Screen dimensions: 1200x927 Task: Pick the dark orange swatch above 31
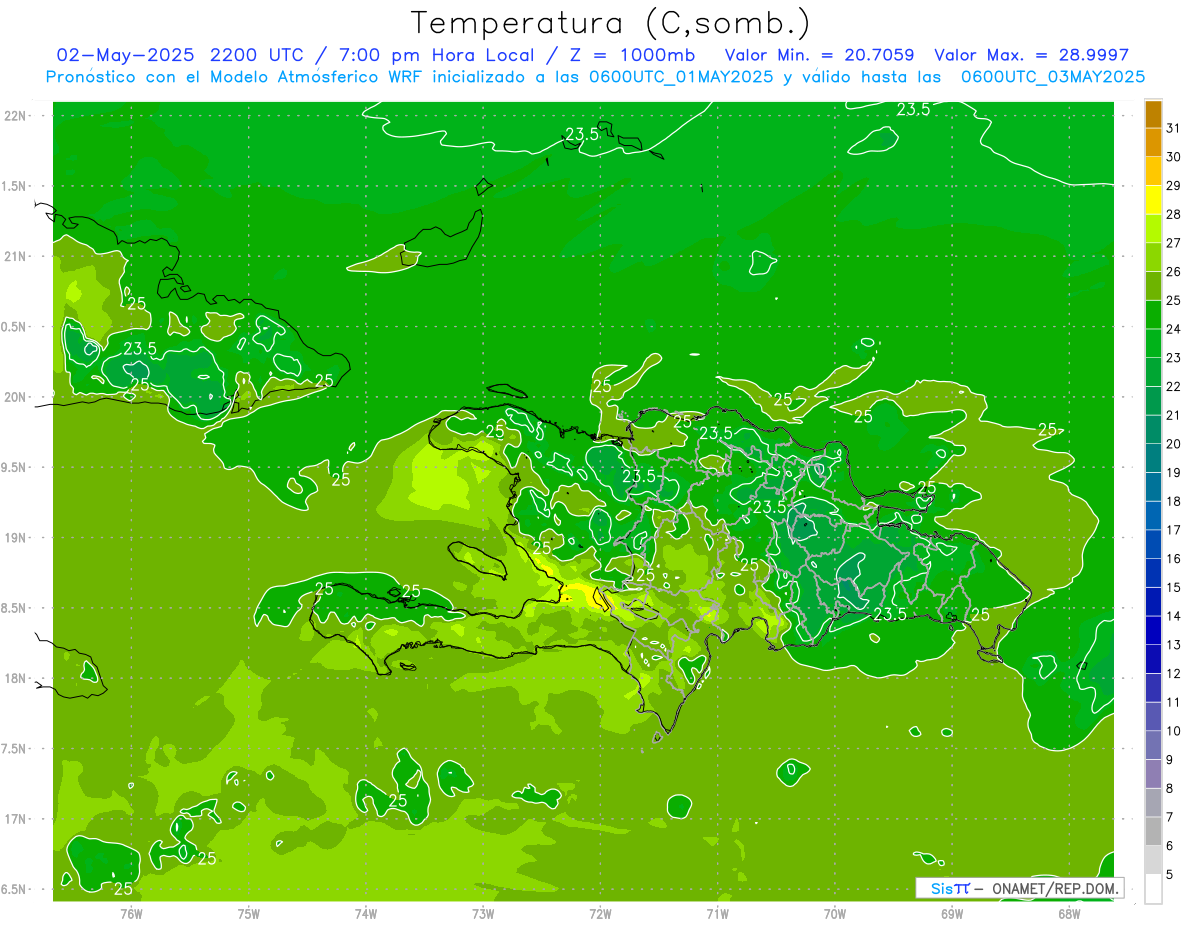click(x=1153, y=114)
